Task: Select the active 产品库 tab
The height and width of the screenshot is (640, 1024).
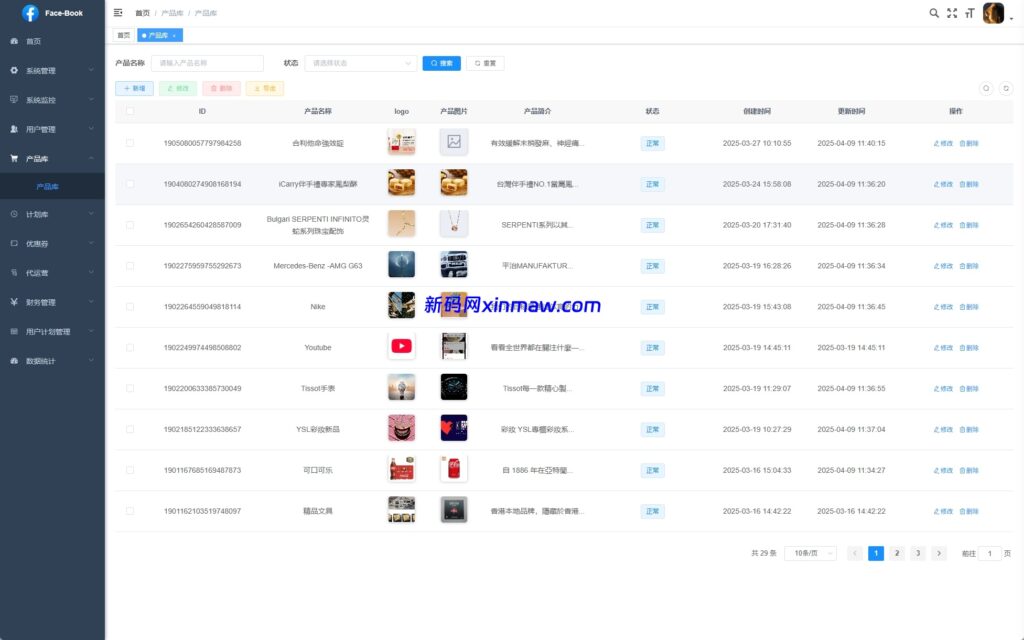Action: coord(158,34)
